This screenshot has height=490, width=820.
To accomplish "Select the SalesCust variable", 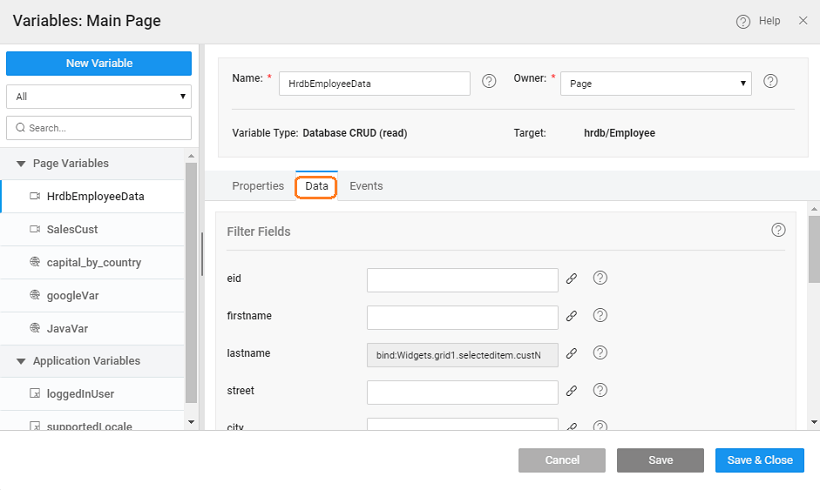I will tap(72, 230).
